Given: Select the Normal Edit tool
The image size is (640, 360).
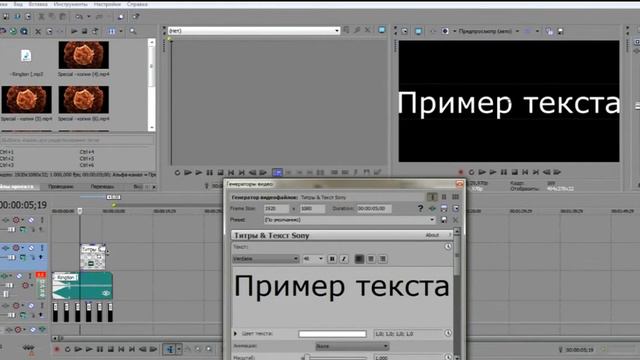Looking at the screenshot, I should 169,349.
